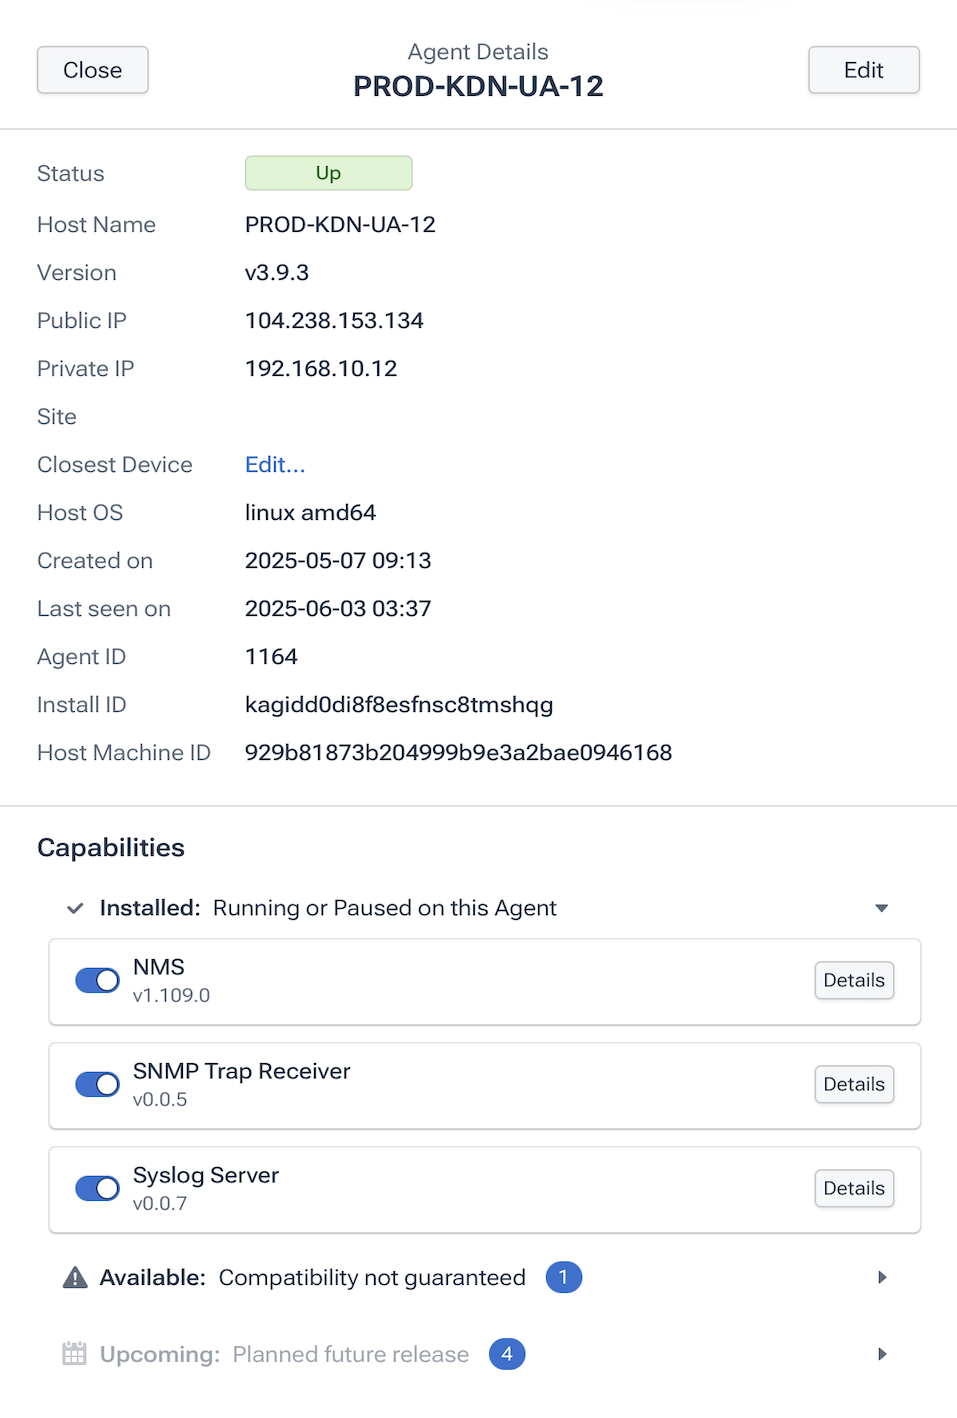
Task: Click the blue badge showing 1
Action: (x=563, y=1277)
